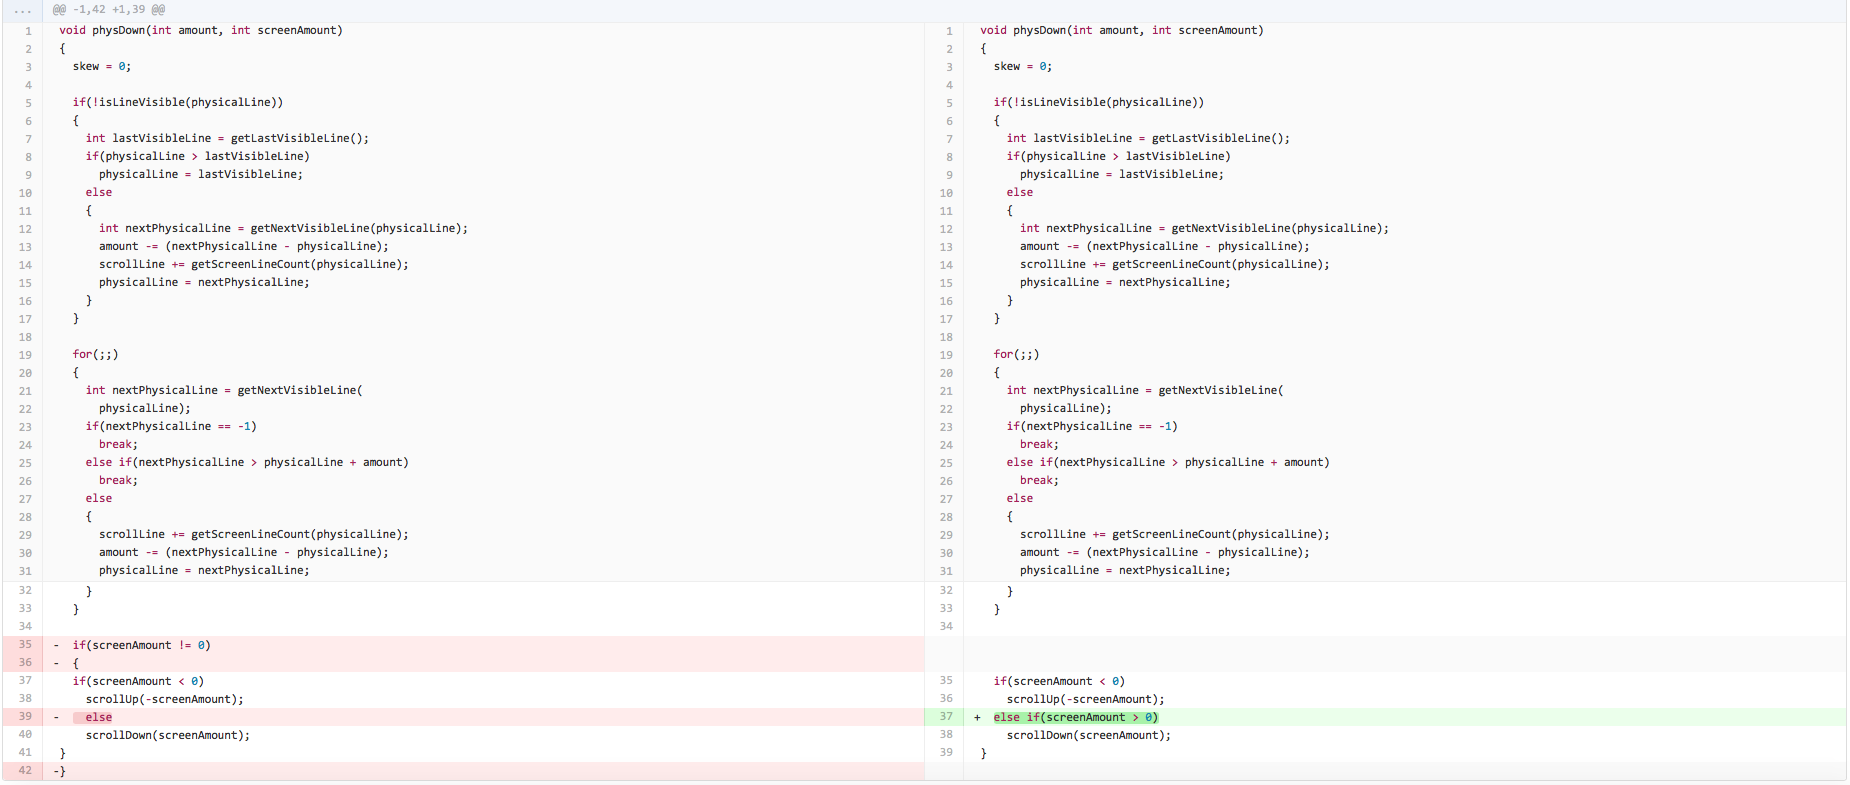
Task: Click the added 'else if(screenAmount > 0)' code
Action: (1075, 717)
